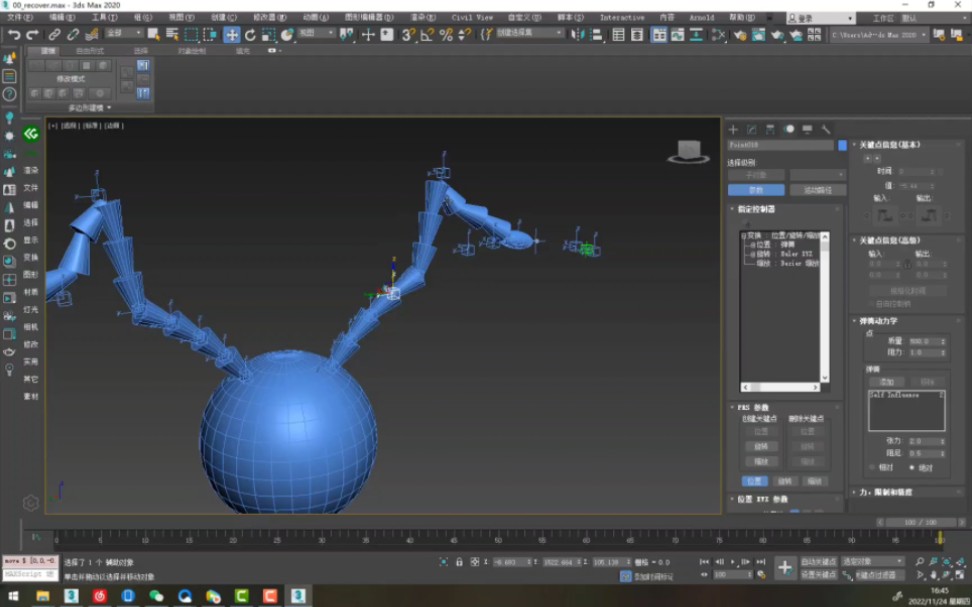Switch to the Motion panel icon
The width and height of the screenshot is (972, 607).
[789, 129]
